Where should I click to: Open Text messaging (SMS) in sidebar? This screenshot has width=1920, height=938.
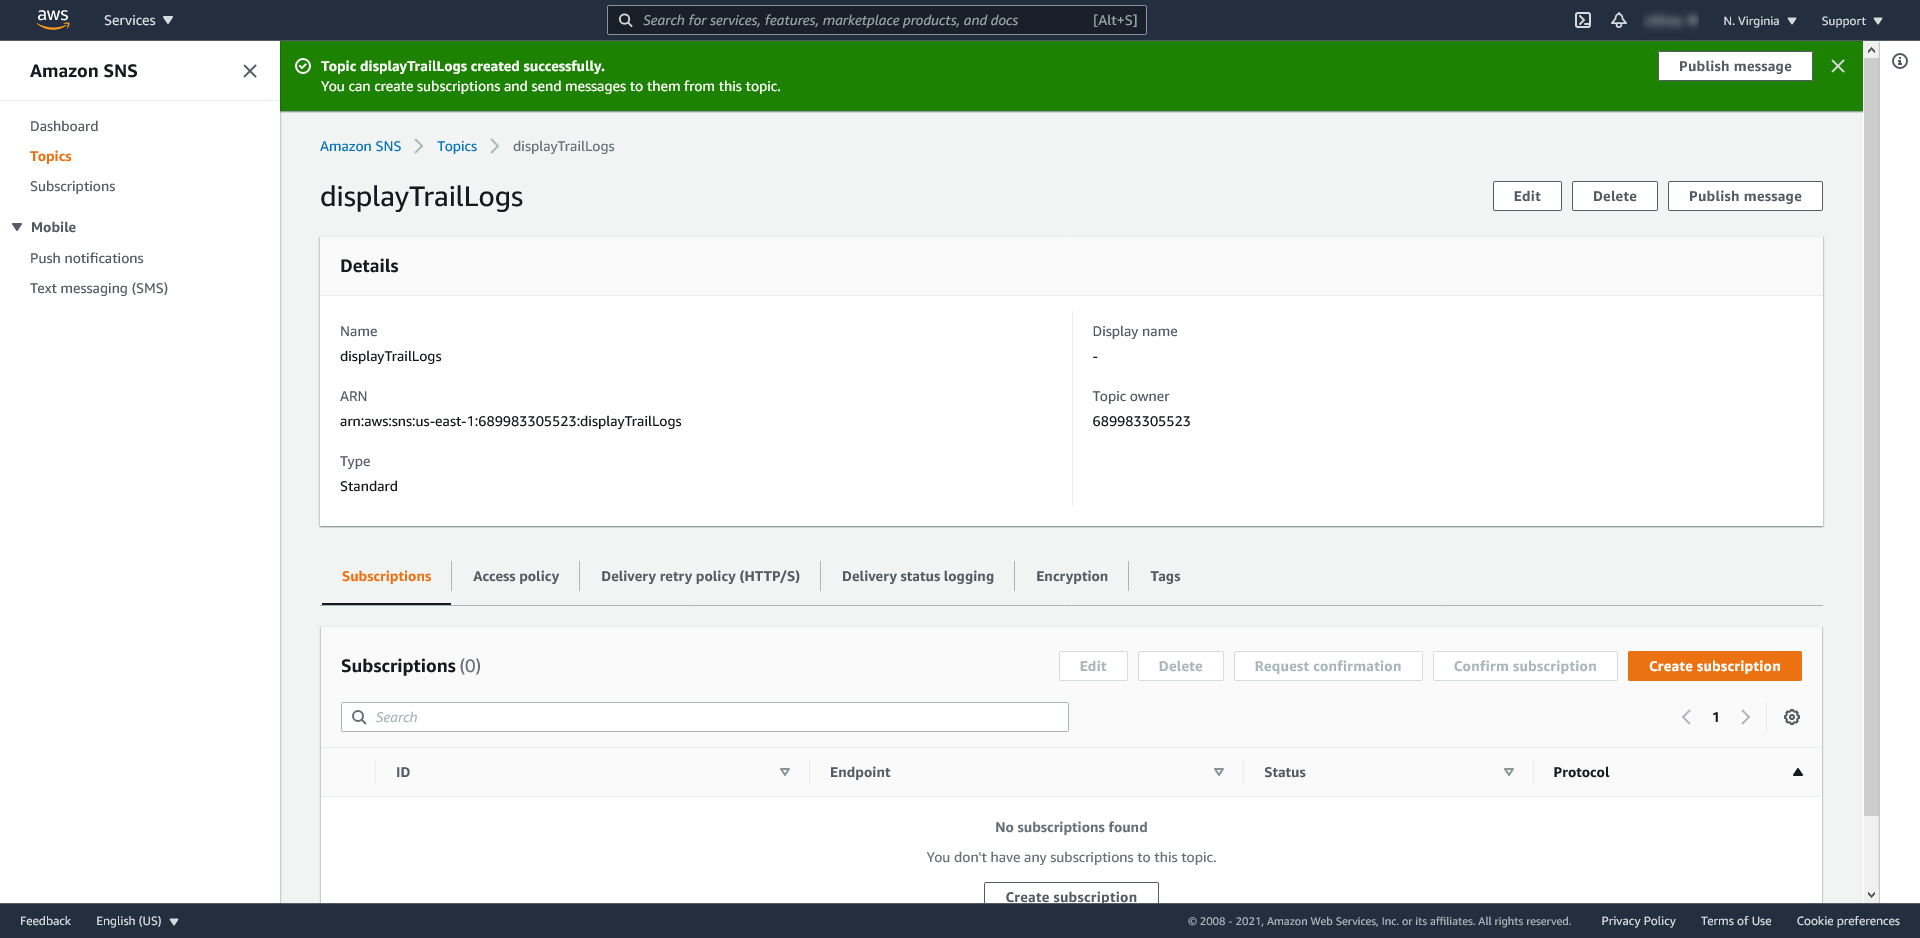(x=99, y=288)
